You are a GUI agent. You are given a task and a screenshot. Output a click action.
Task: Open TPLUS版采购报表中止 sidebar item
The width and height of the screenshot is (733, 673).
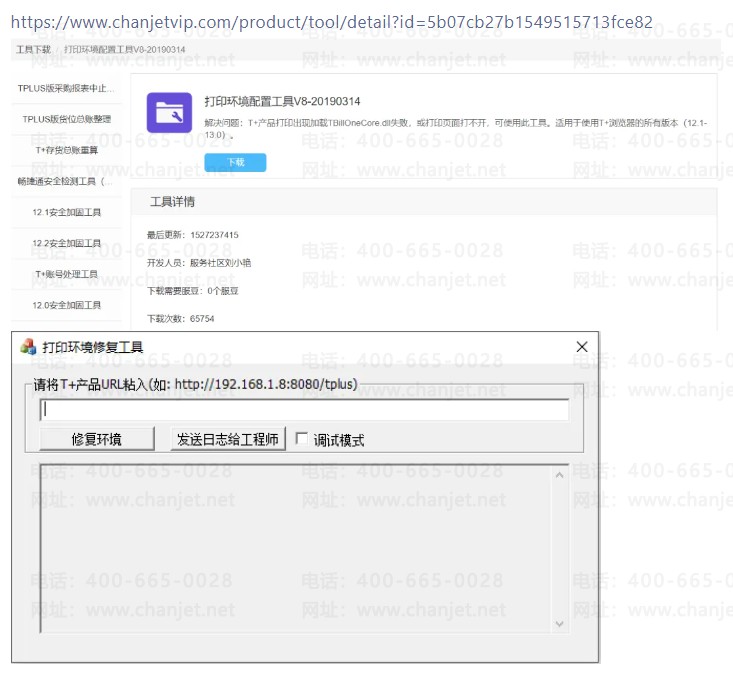(x=66, y=88)
